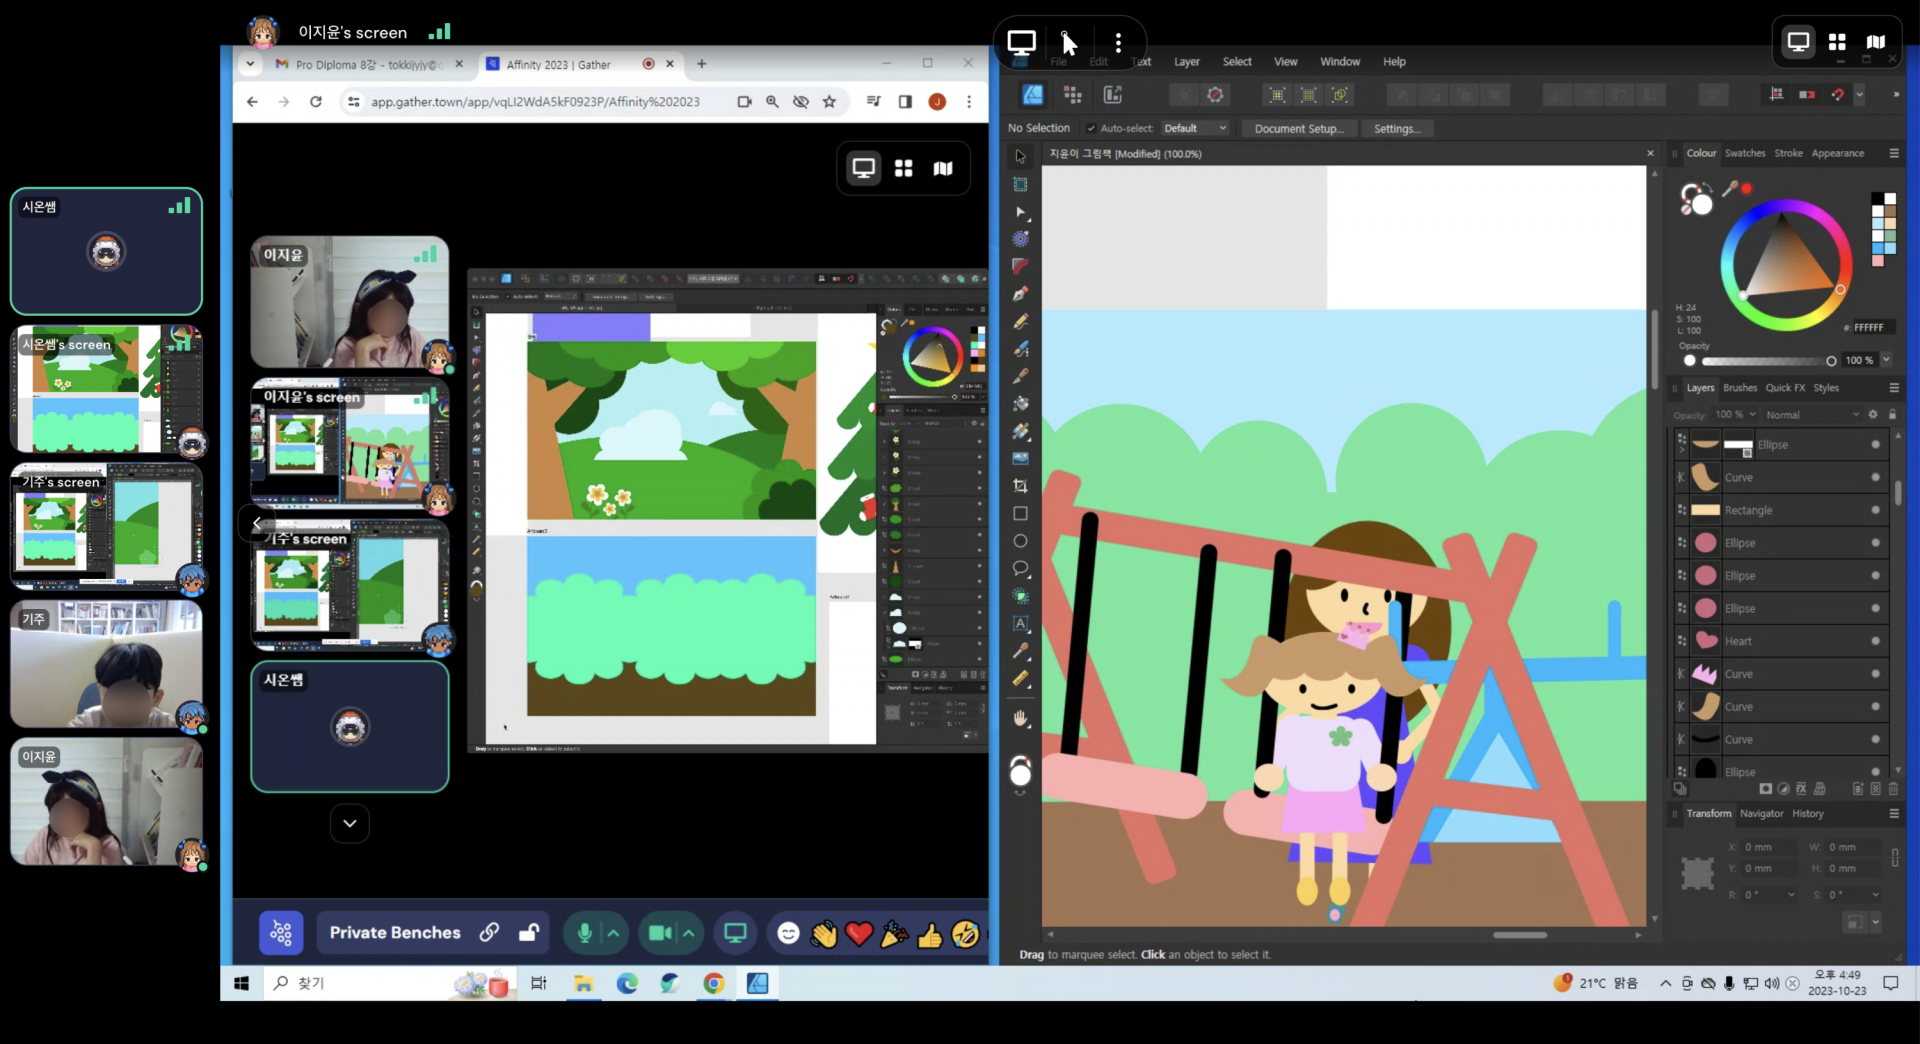The image size is (1920, 1044).
Task: Expand the top Ellipse layer group
Action: [x=1681, y=450]
